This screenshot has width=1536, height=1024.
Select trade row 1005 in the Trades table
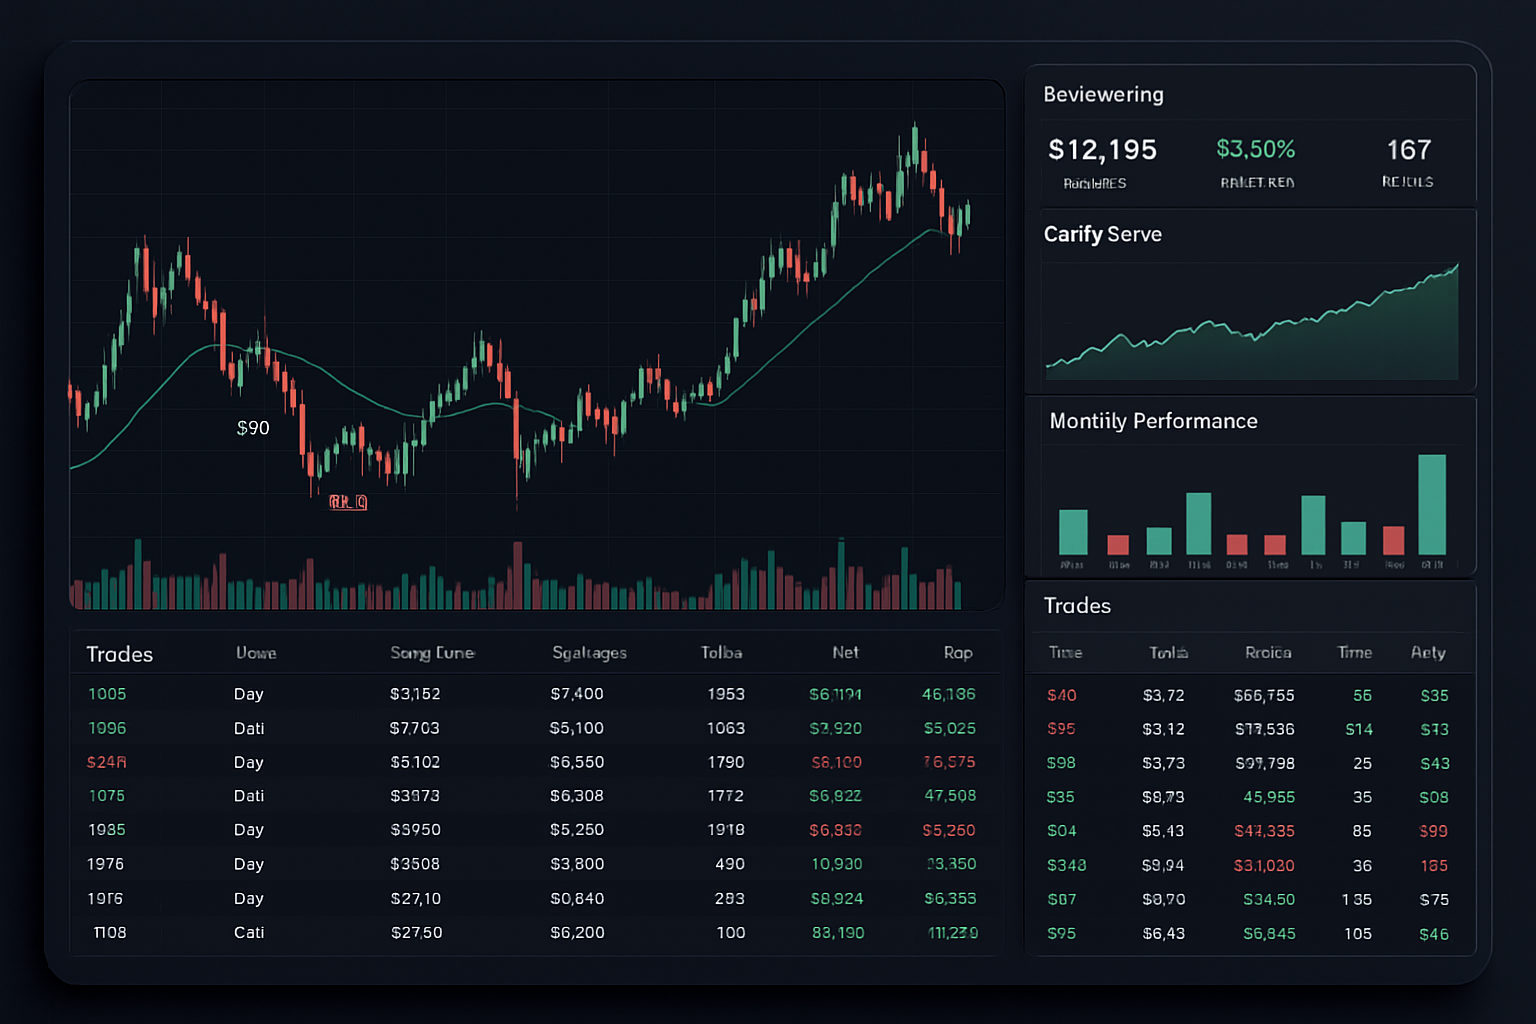(x=107, y=693)
